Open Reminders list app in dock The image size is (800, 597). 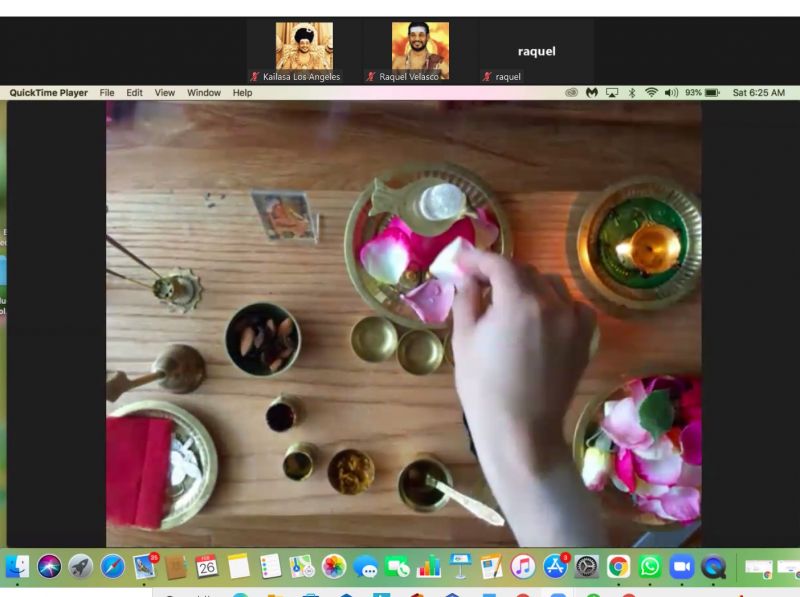(x=270, y=567)
